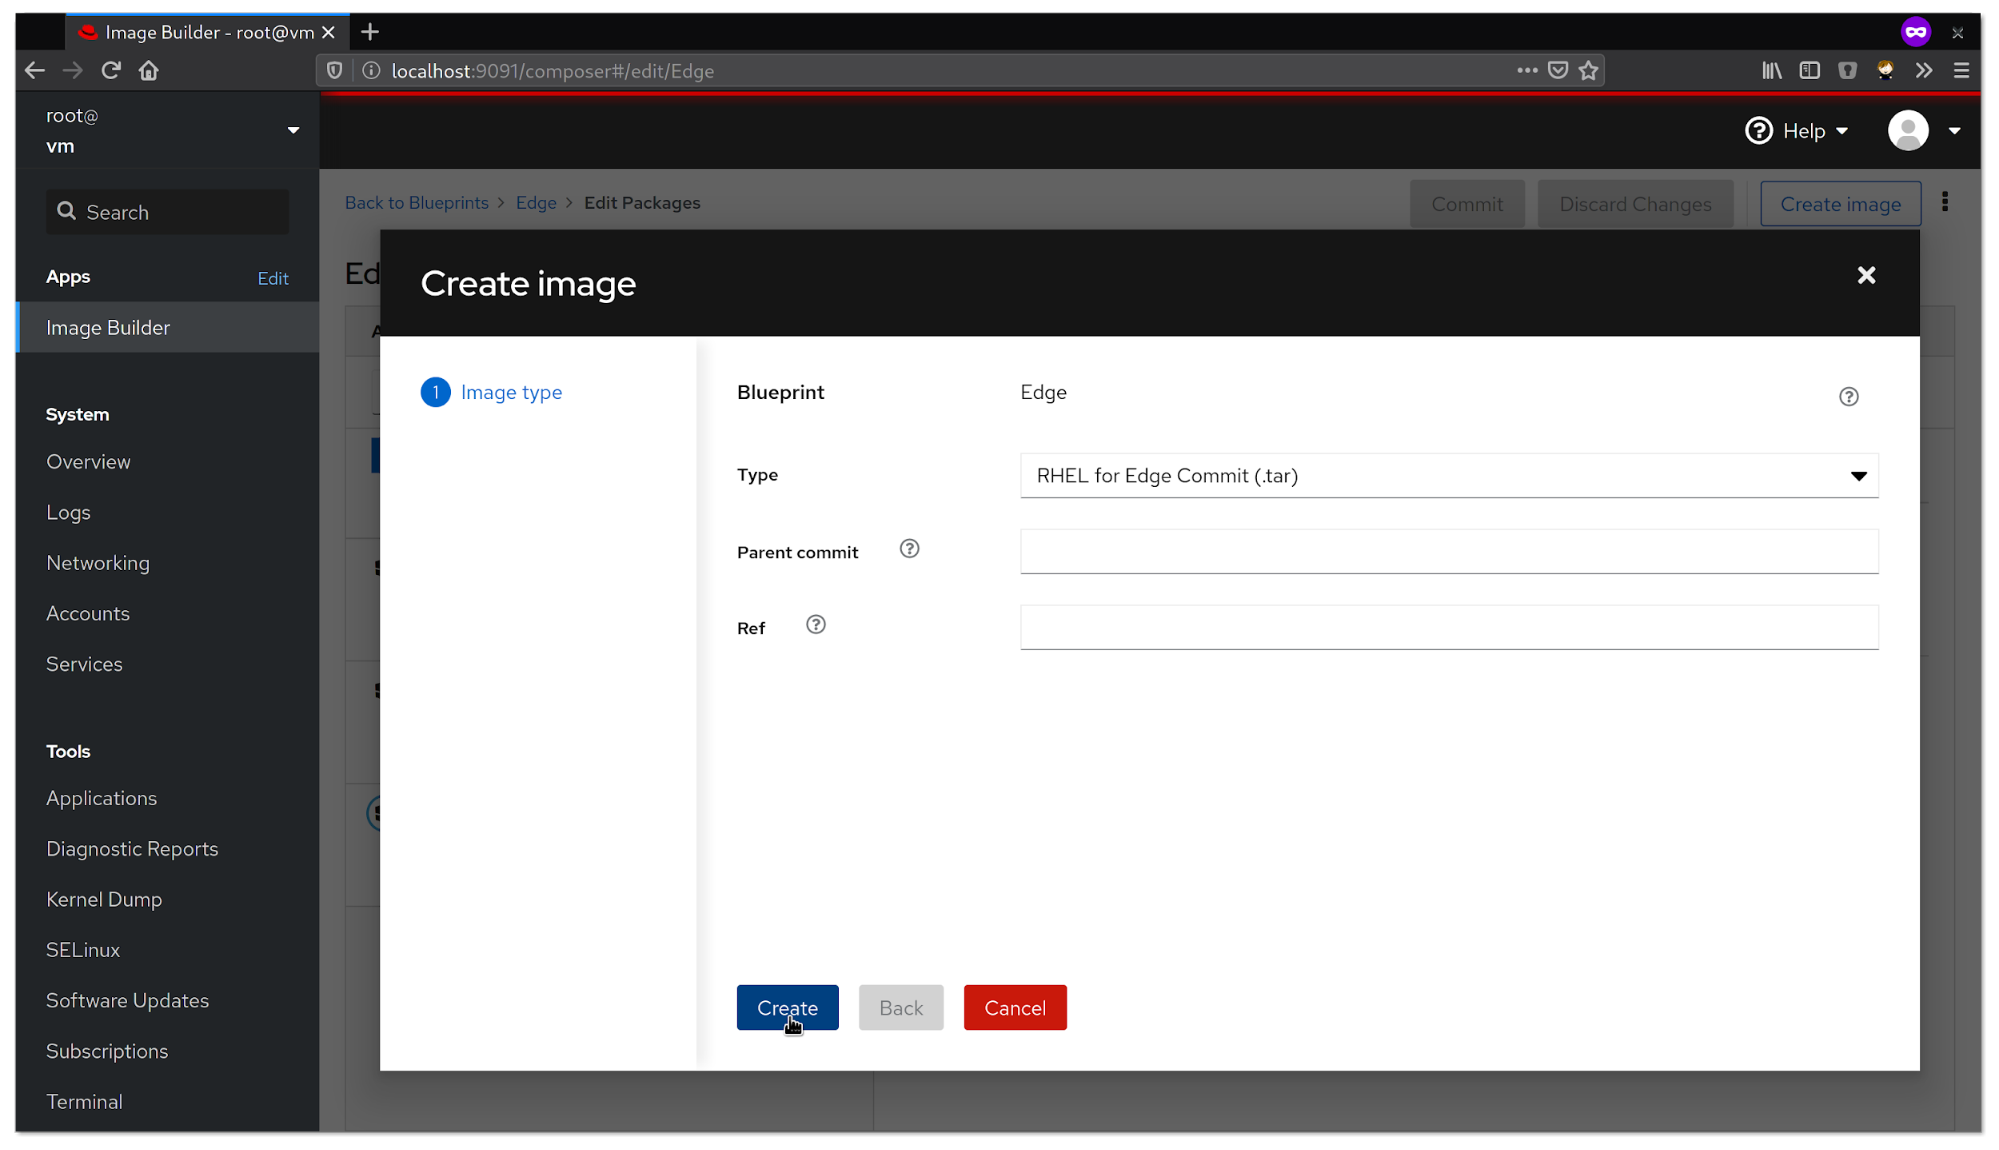The height and width of the screenshot is (1150, 1999).
Task: Click the Parent commit help icon
Action: (909, 549)
